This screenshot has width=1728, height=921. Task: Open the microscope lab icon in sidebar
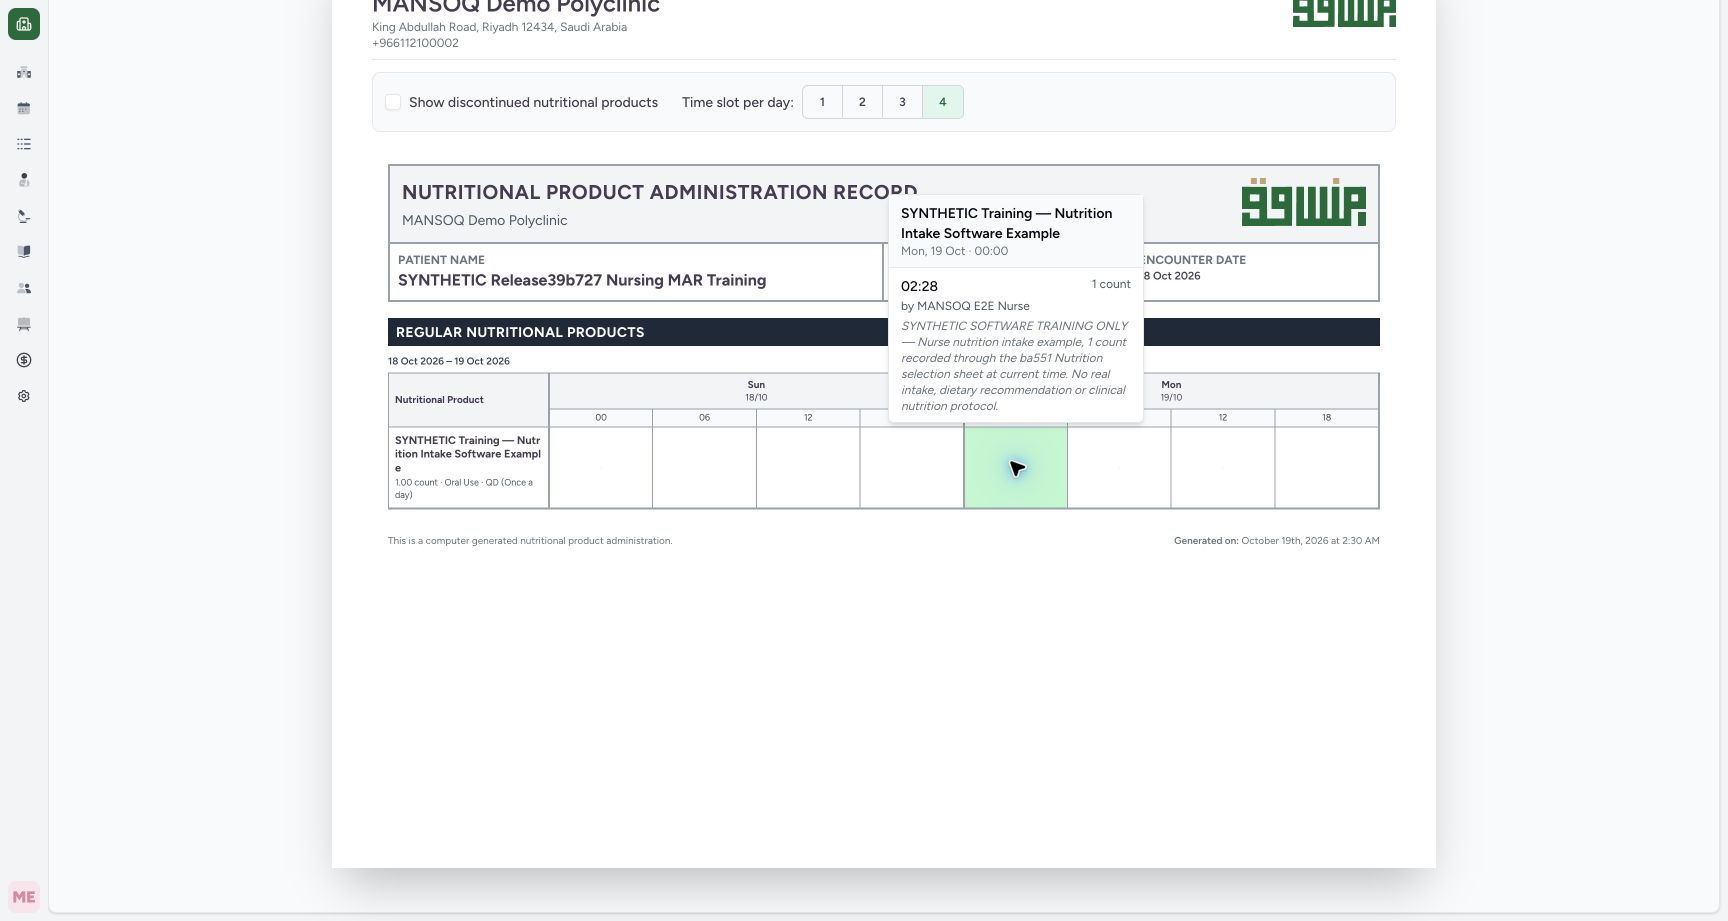coord(24,216)
